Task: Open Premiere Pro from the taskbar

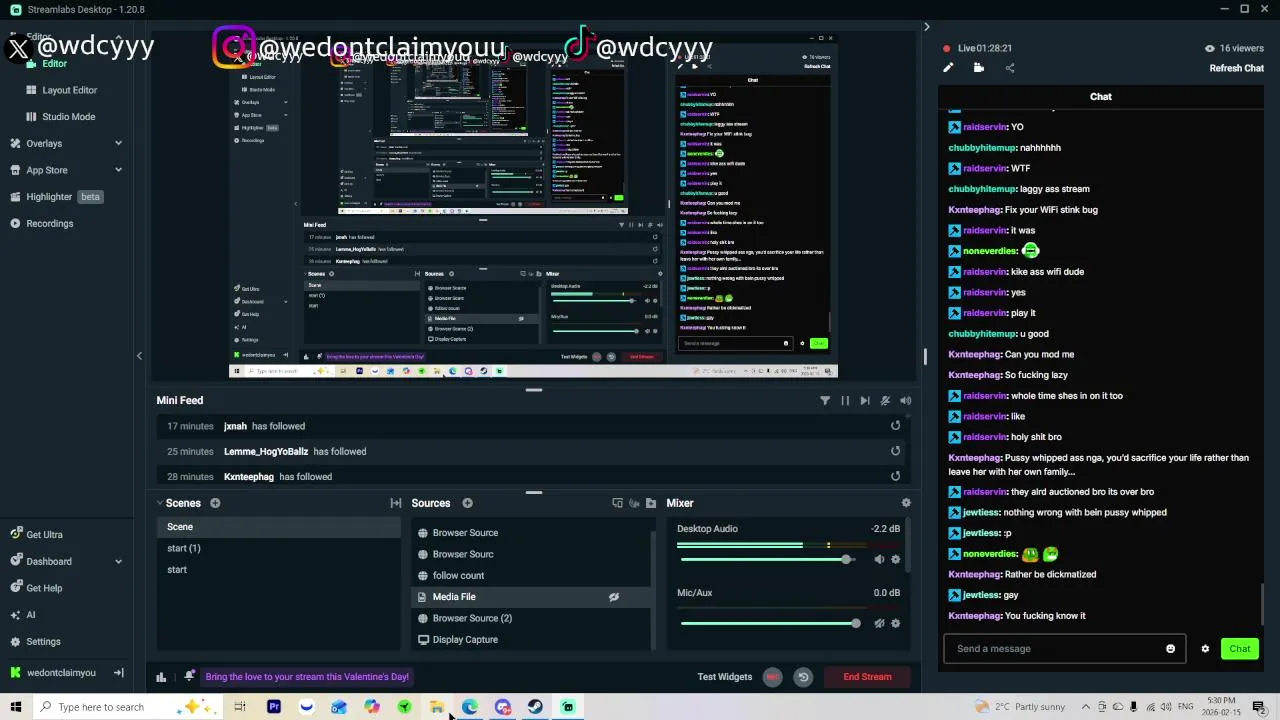Action: tap(274, 707)
